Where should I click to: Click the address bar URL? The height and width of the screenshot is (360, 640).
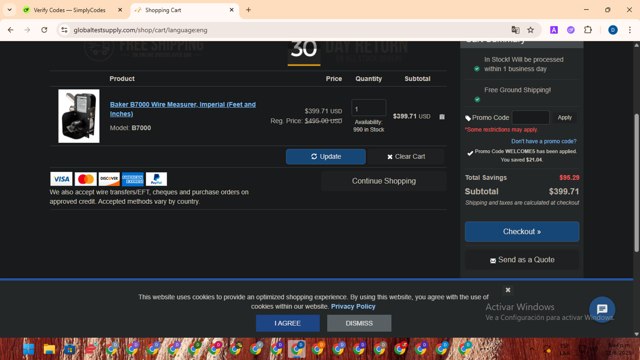(x=140, y=30)
